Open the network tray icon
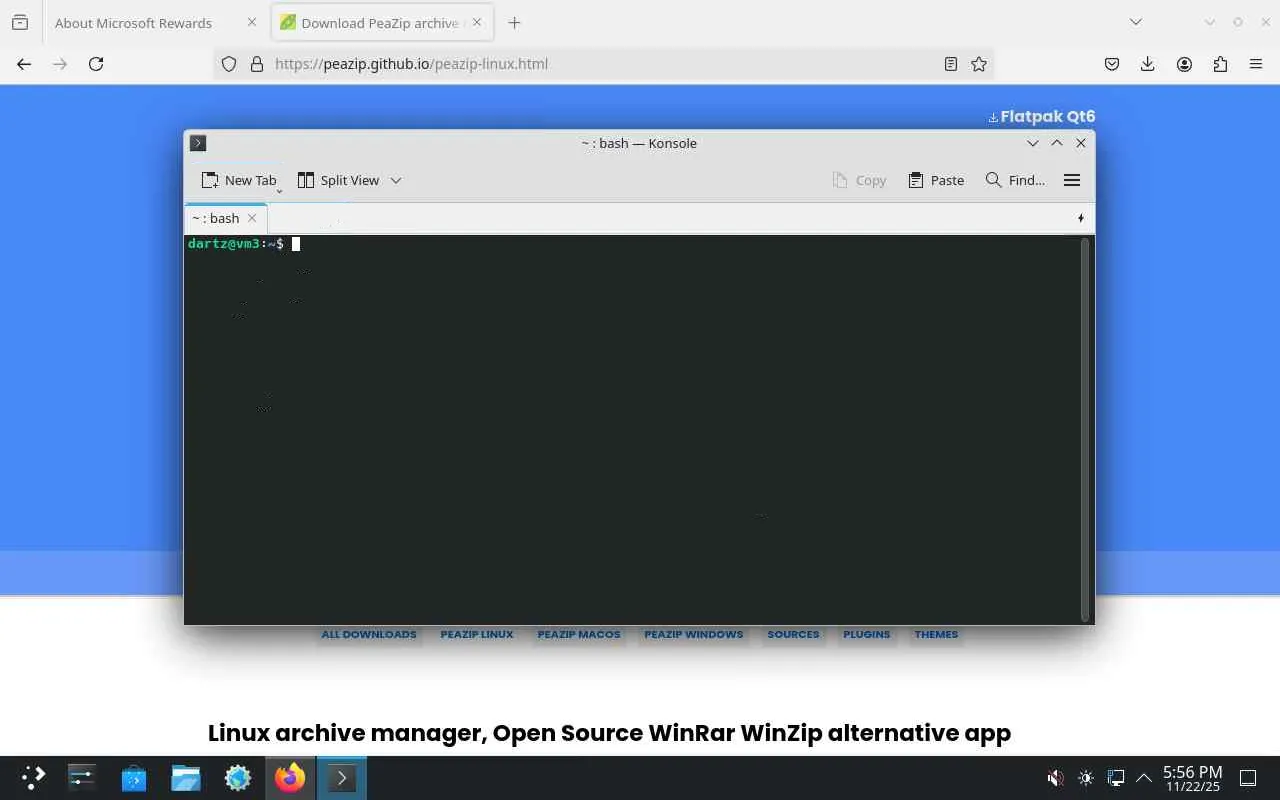This screenshot has height=800, width=1280. coord(1116,778)
